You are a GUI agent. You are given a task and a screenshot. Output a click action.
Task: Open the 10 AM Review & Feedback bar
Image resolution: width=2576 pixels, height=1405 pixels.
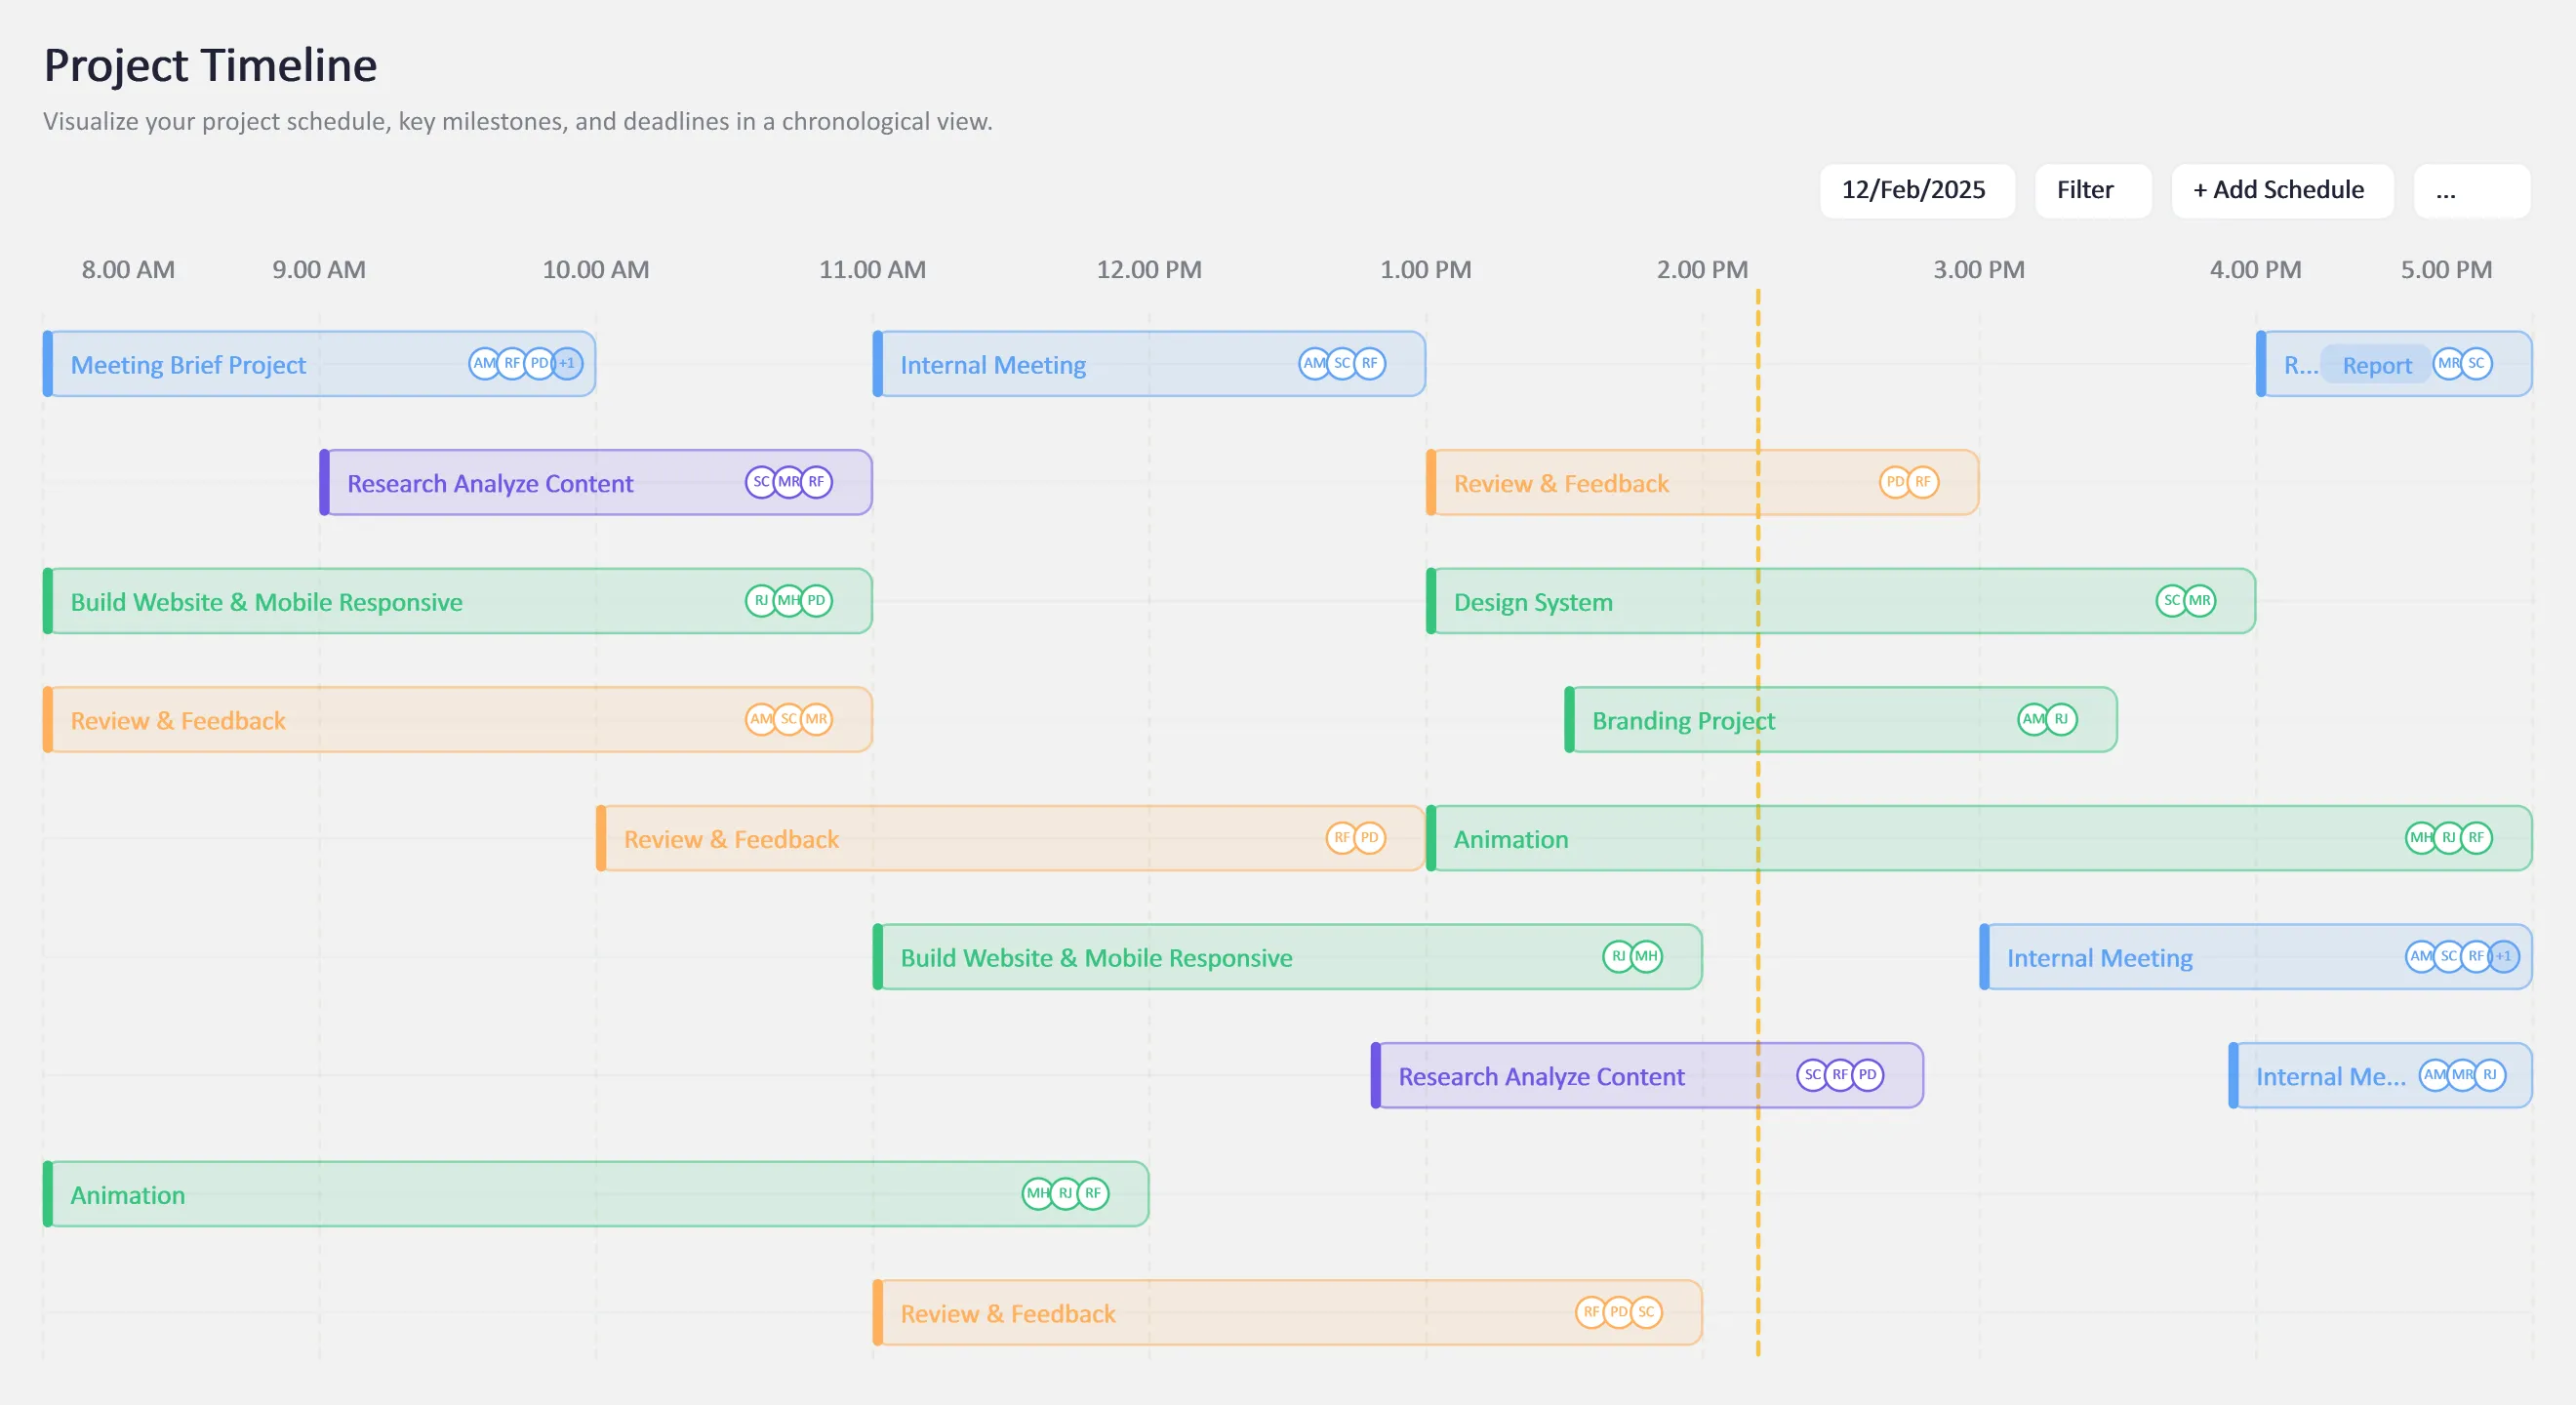[1011, 838]
